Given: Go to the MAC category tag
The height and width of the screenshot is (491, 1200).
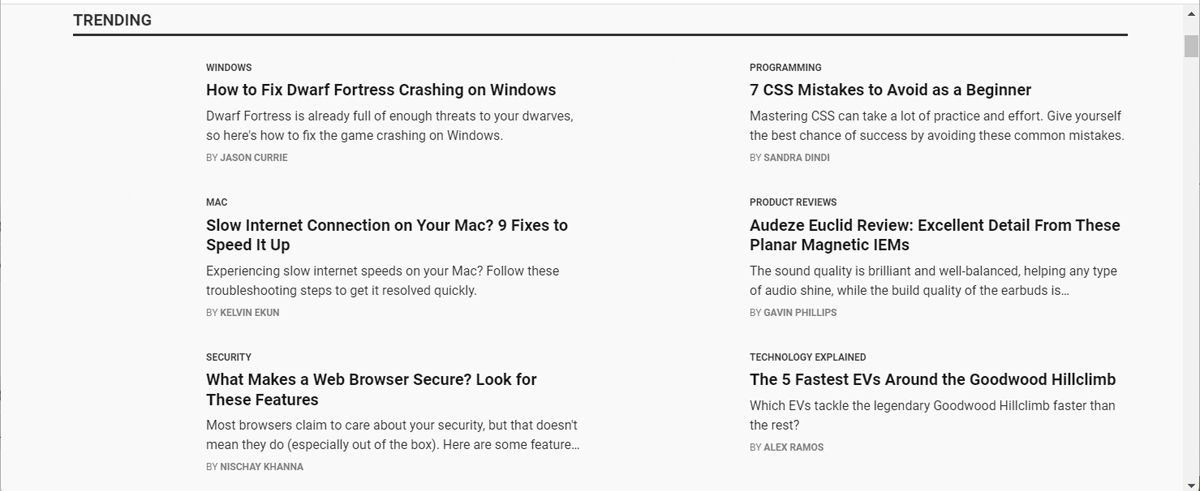Looking at the screenshot, I should (x=217, y=202).
